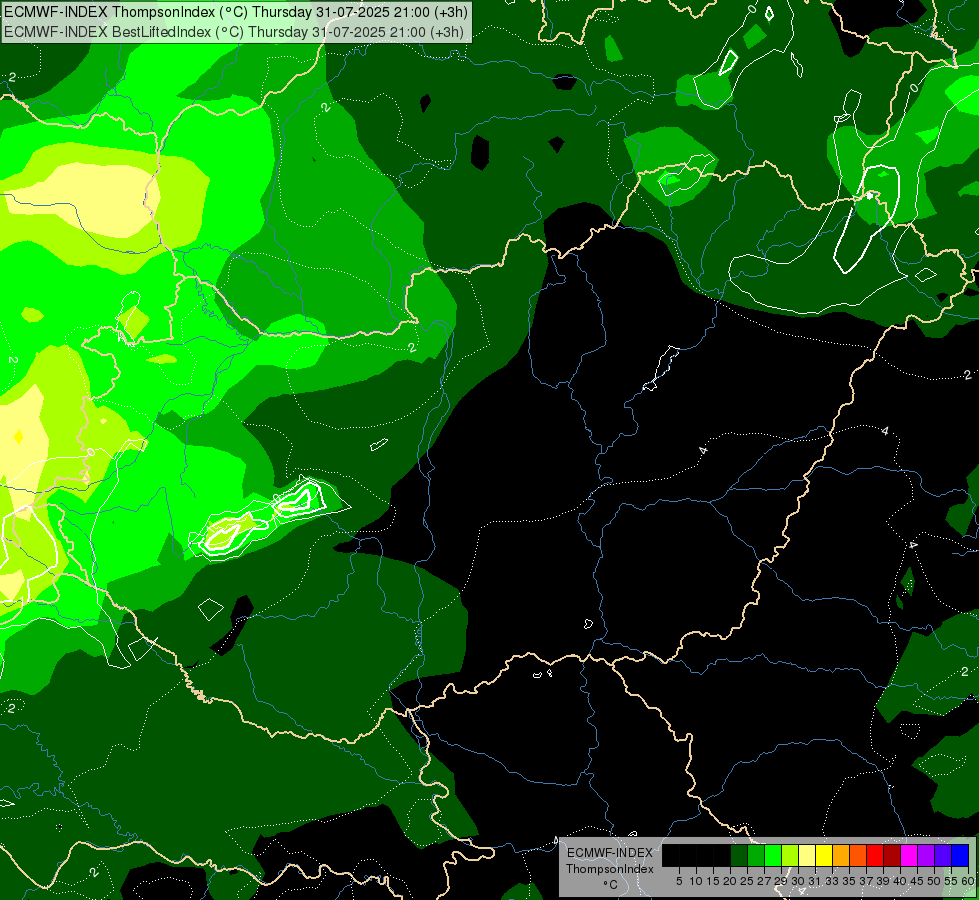The image size is (979, 900).
Task: Click the legend tick value 25
Action: click(x=747, y=881)
